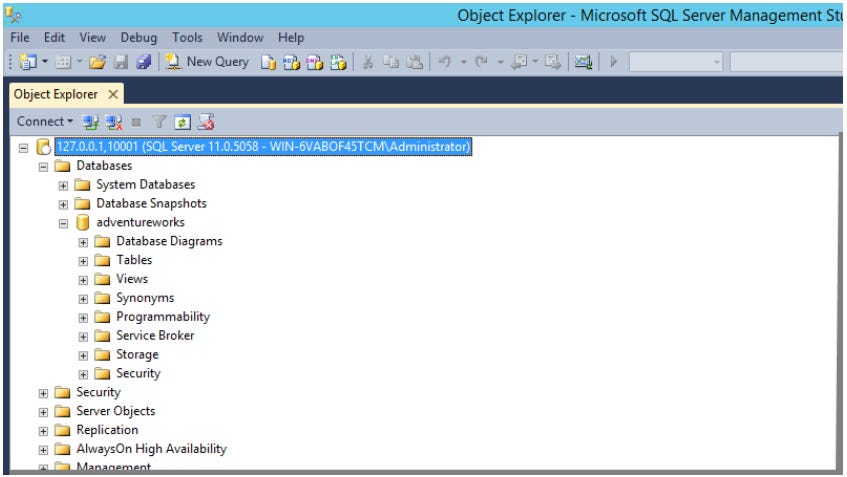Open the View menu
847x477 pixels.
click(93, 38)
